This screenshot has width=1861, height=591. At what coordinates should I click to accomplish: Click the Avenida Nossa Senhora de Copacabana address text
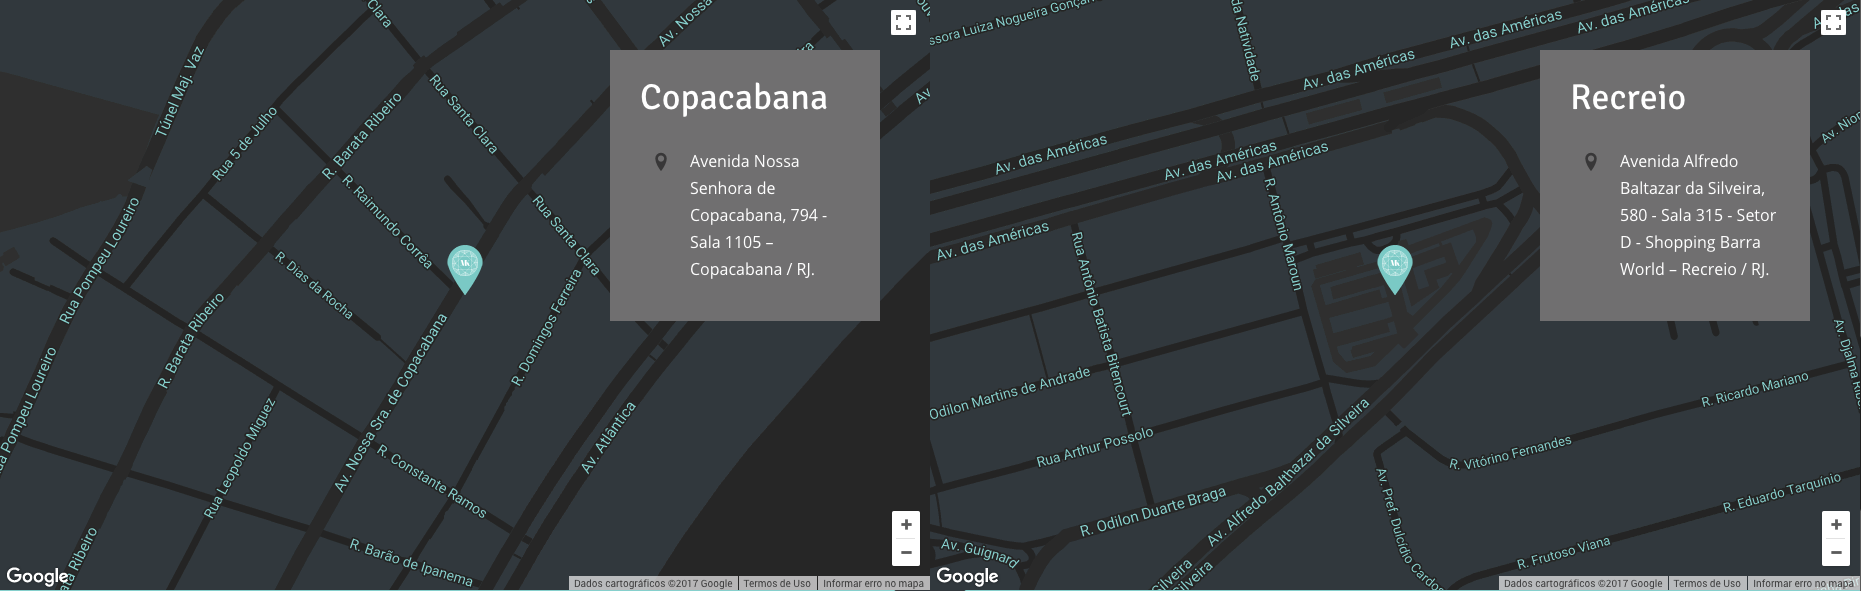(x=758, y=215)
